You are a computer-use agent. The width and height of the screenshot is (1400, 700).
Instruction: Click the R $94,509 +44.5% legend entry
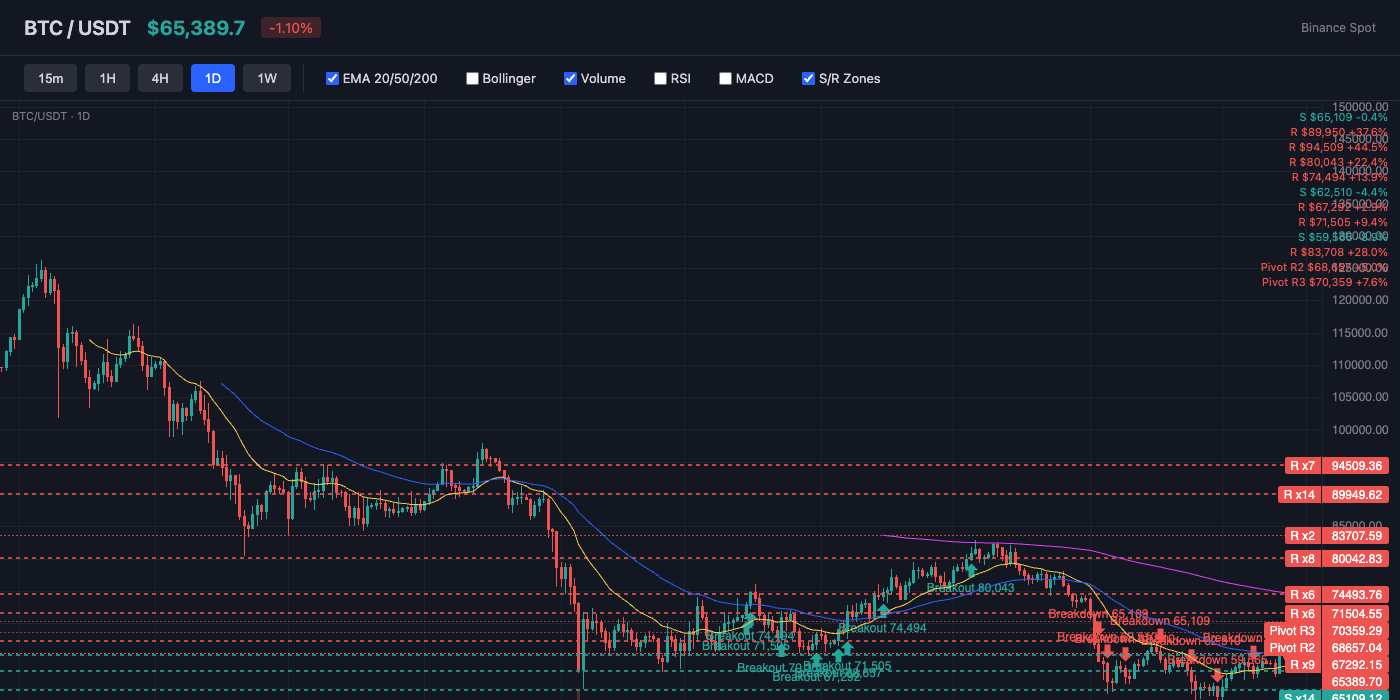pos(1338,147)
